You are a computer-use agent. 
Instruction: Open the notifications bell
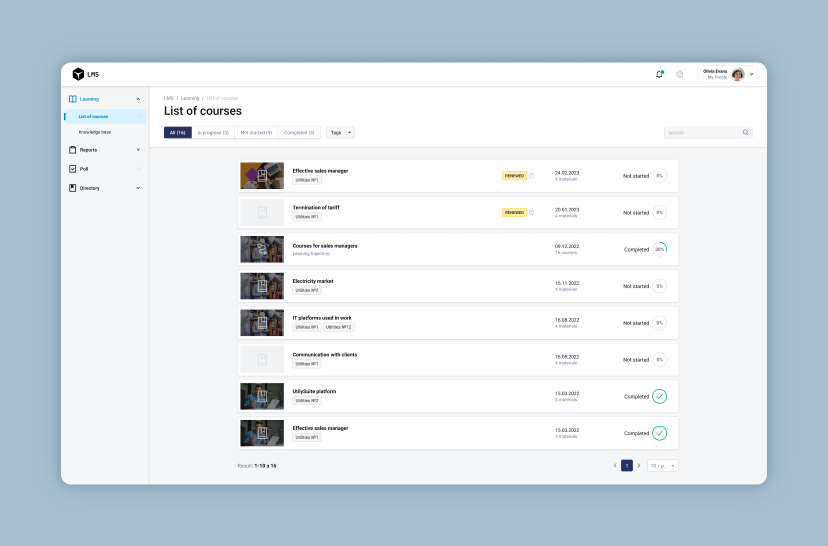click(x=659, y=74)
